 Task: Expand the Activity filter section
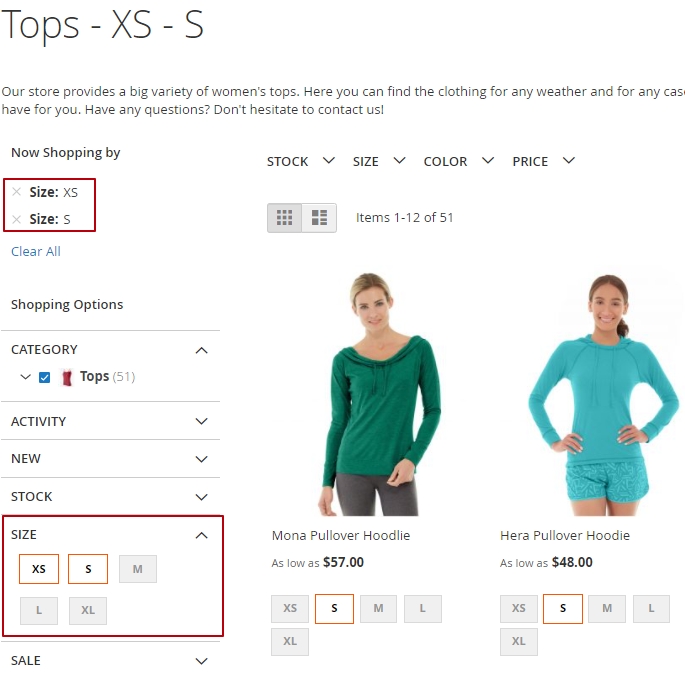pyautogui.click(x=111, y=421)
